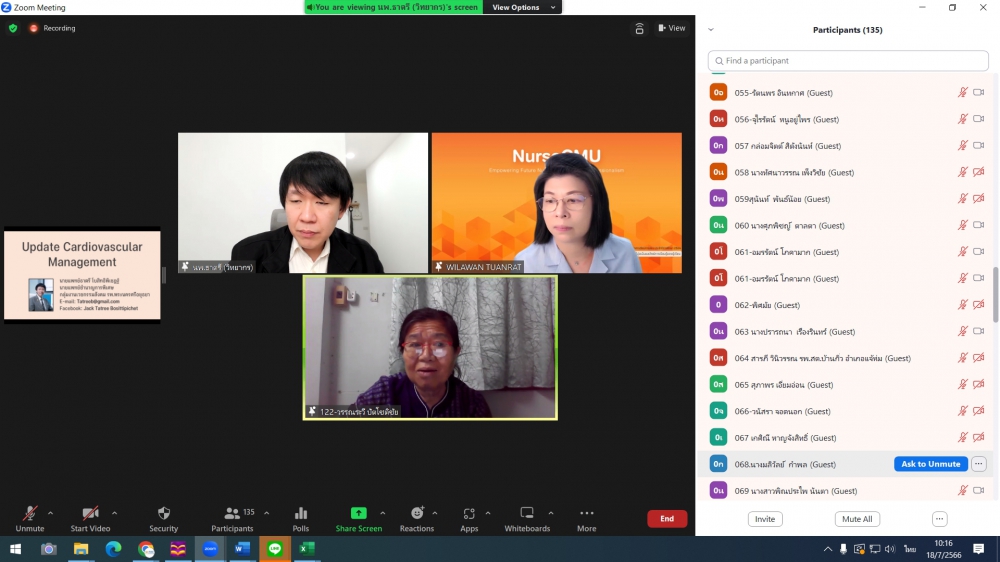Click the Mute All button
1000x562 pixels.
pyautogui.click(x=857, y=519)
